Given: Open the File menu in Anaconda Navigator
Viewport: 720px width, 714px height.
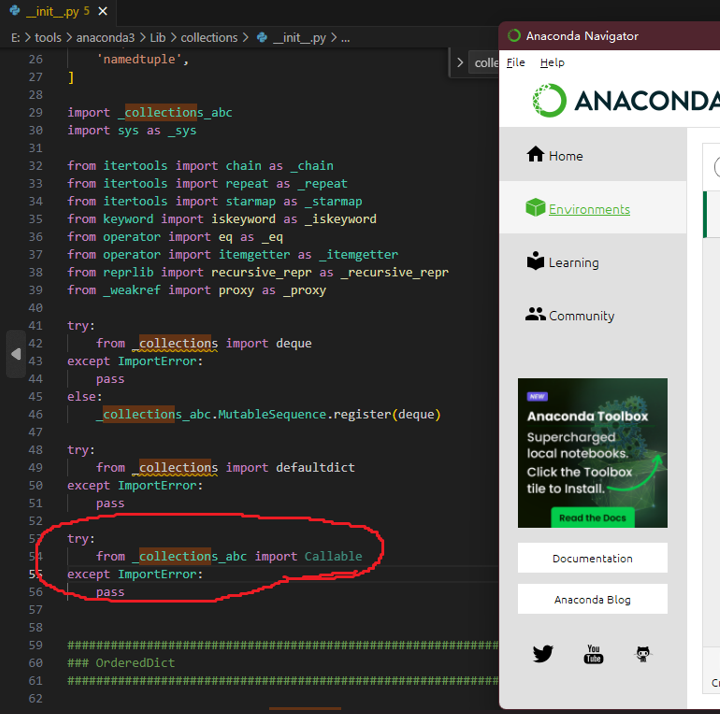Looking at the screenshot, I should (516, 62).
